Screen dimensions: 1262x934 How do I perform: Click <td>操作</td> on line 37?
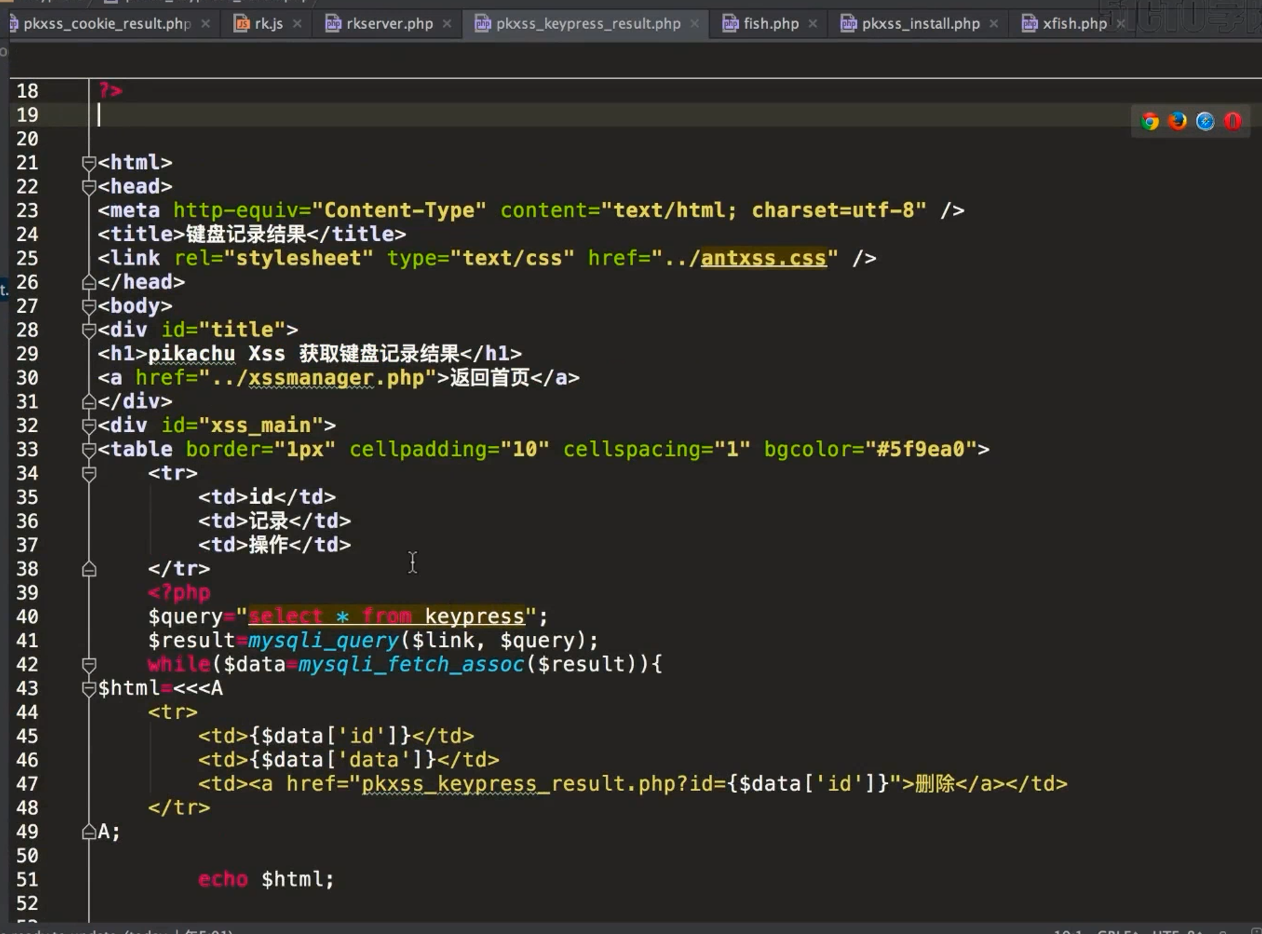(274, 545)
